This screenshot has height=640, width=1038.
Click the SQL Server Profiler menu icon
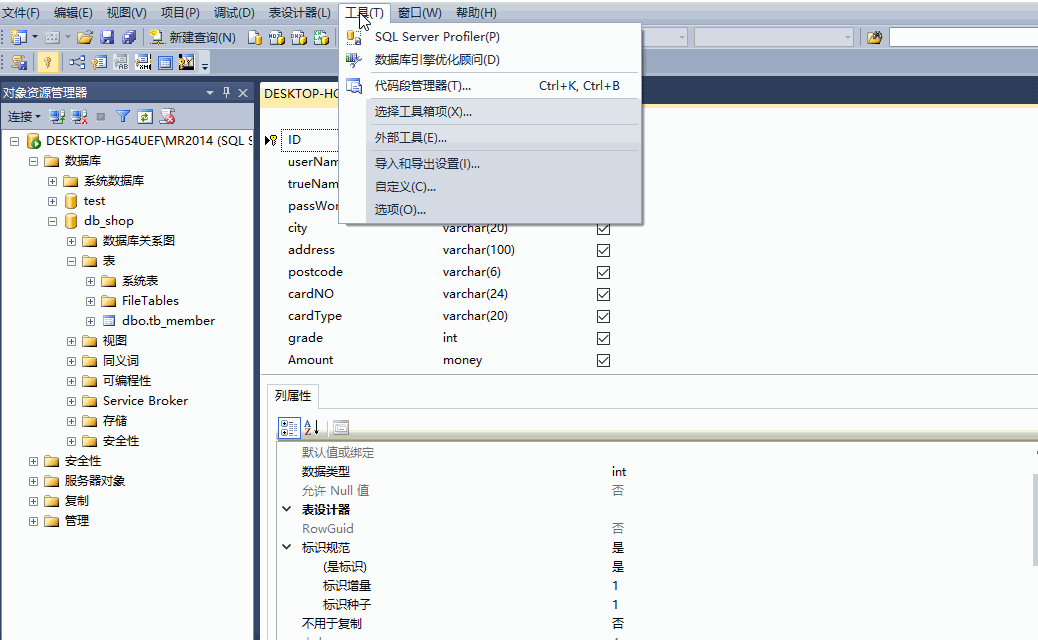coord(354,36)
